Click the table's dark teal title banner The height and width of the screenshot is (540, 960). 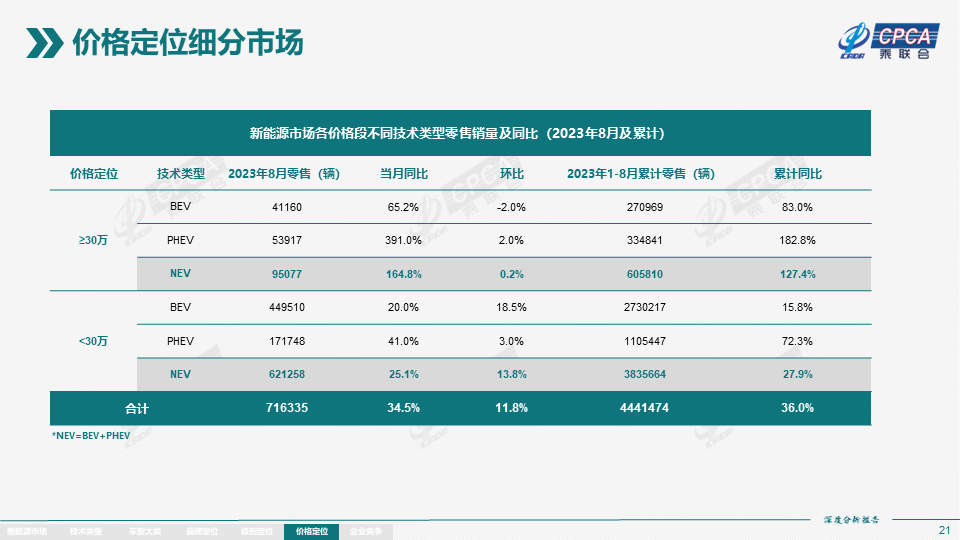click(460, 133)
